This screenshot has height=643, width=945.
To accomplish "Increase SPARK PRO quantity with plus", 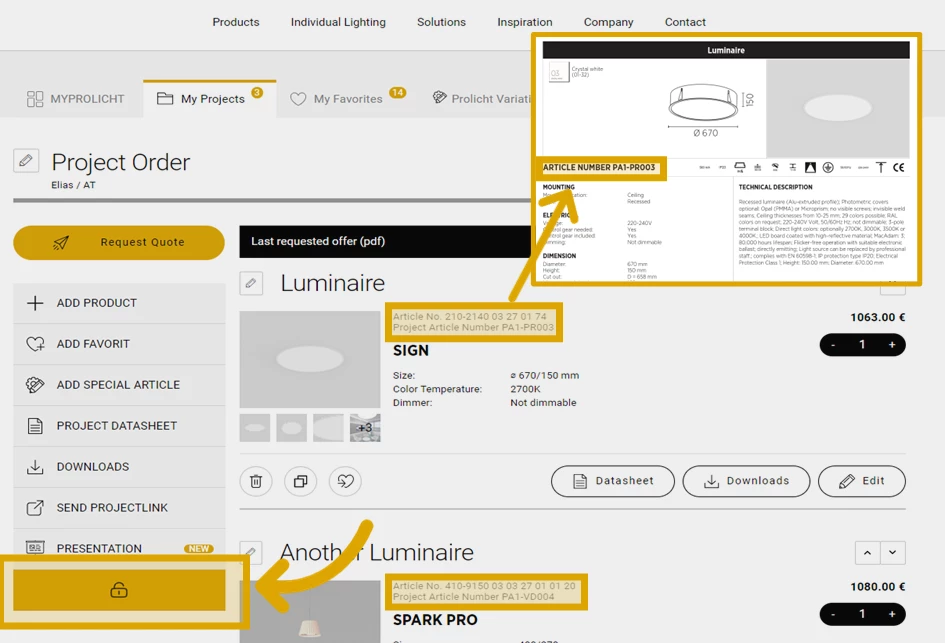I will [x=892, y=614].
